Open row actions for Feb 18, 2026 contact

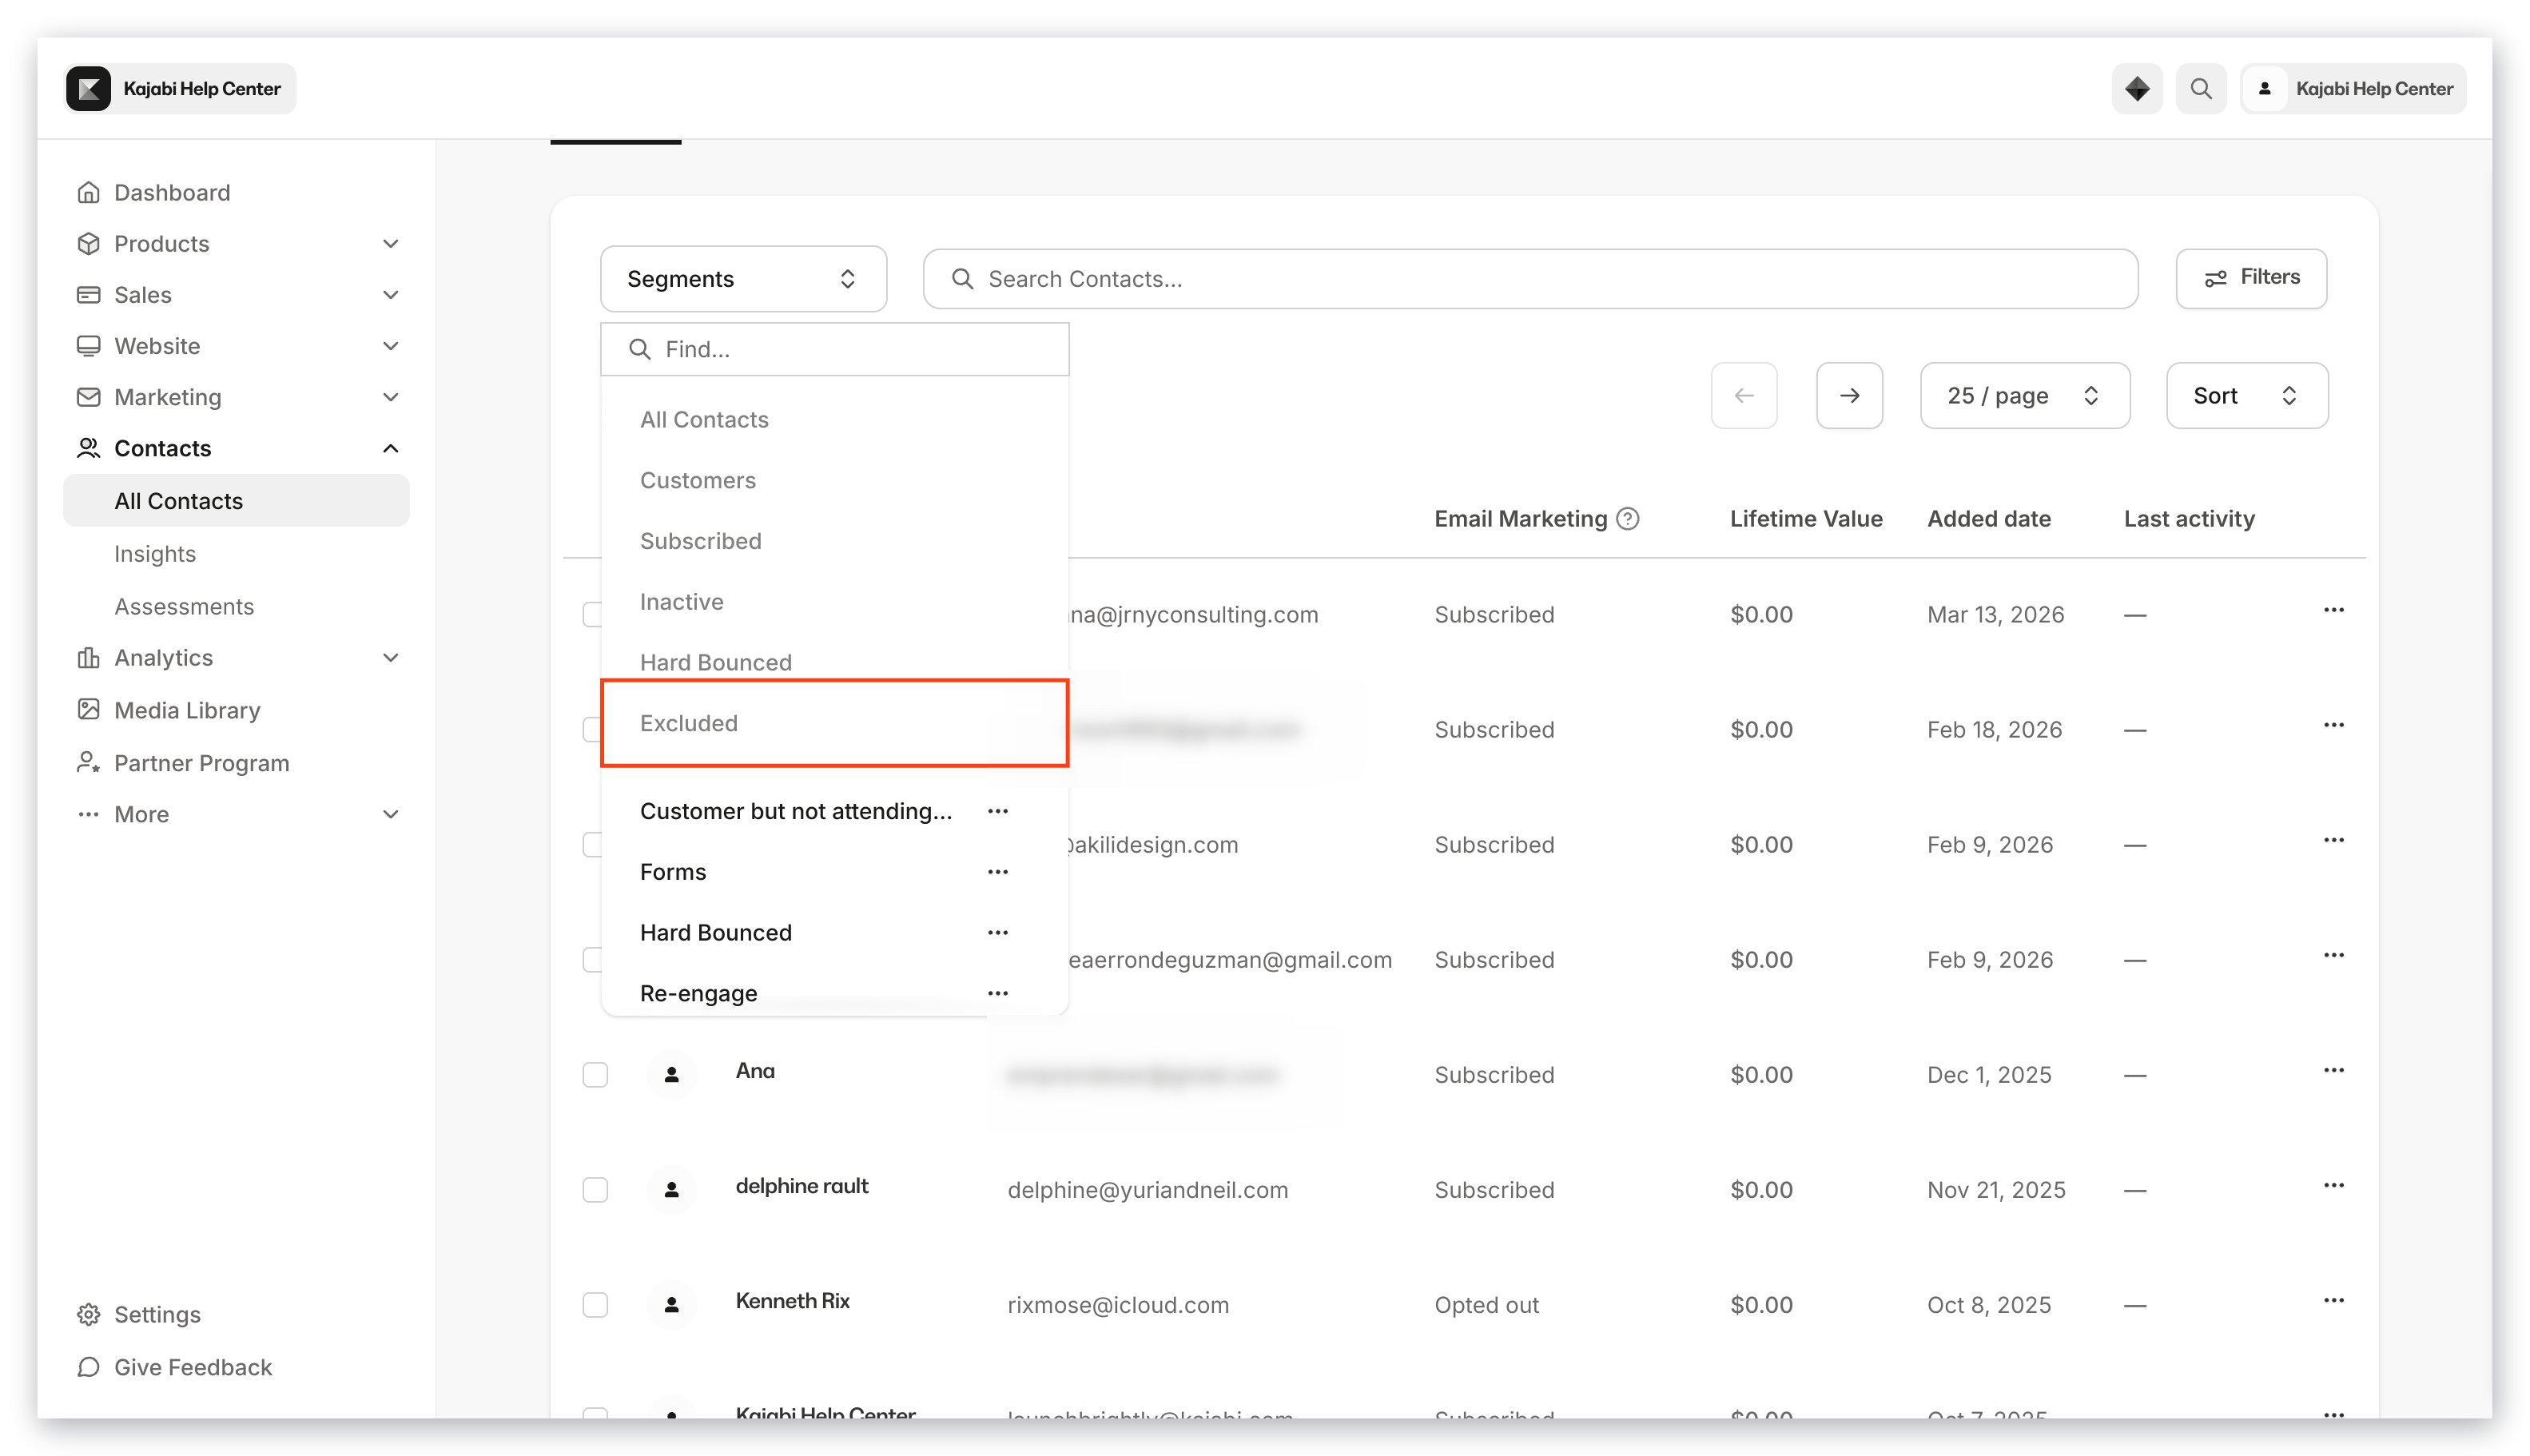coord(2333,725)
